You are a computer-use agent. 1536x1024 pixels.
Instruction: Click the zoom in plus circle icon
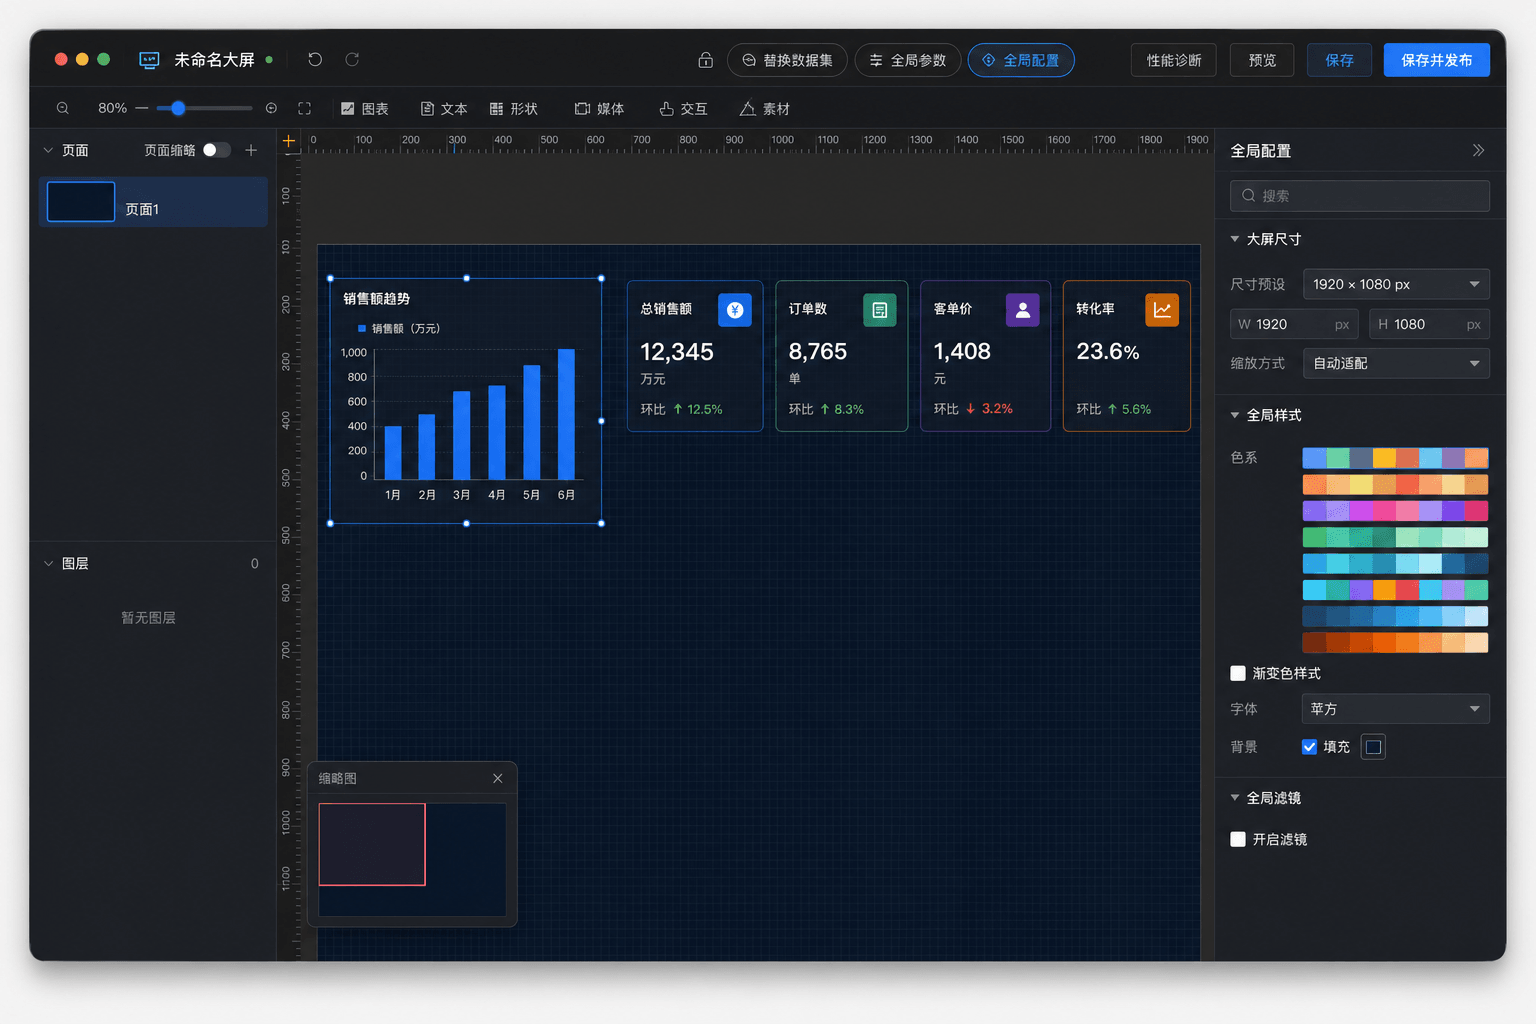coord(271,108)
